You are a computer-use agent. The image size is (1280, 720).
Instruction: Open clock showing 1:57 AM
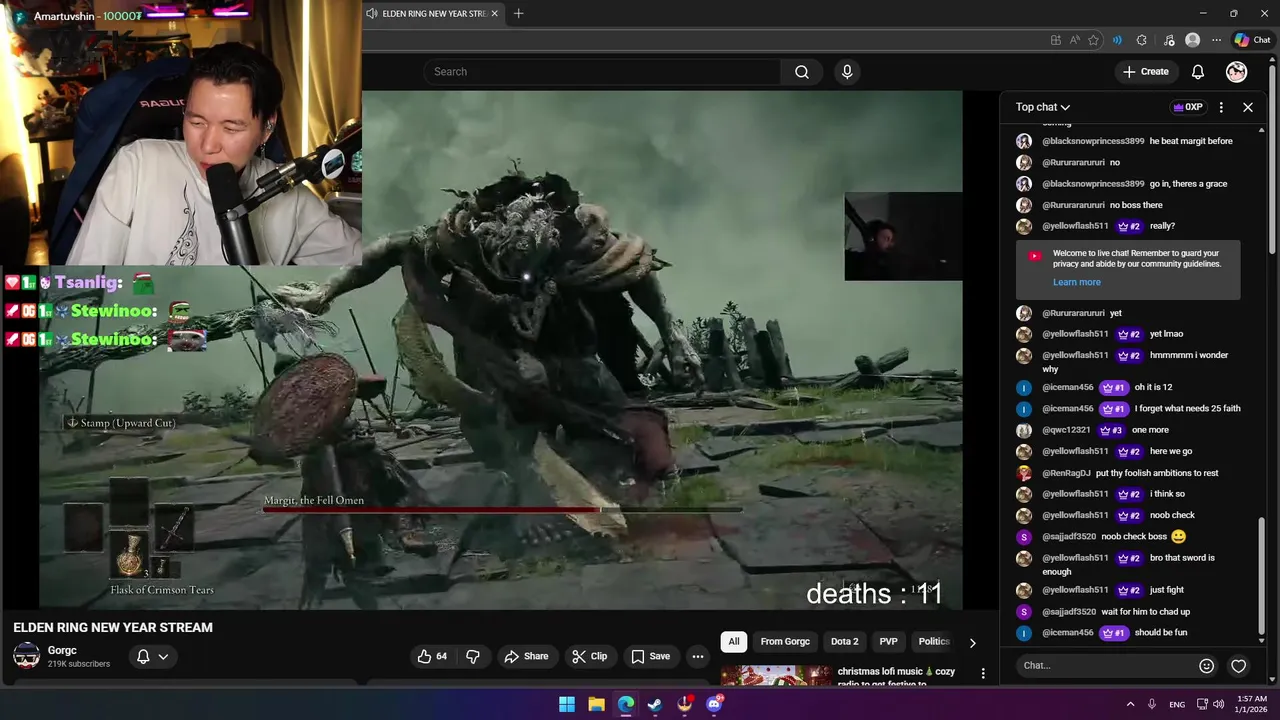click(x=1252, y=704)
